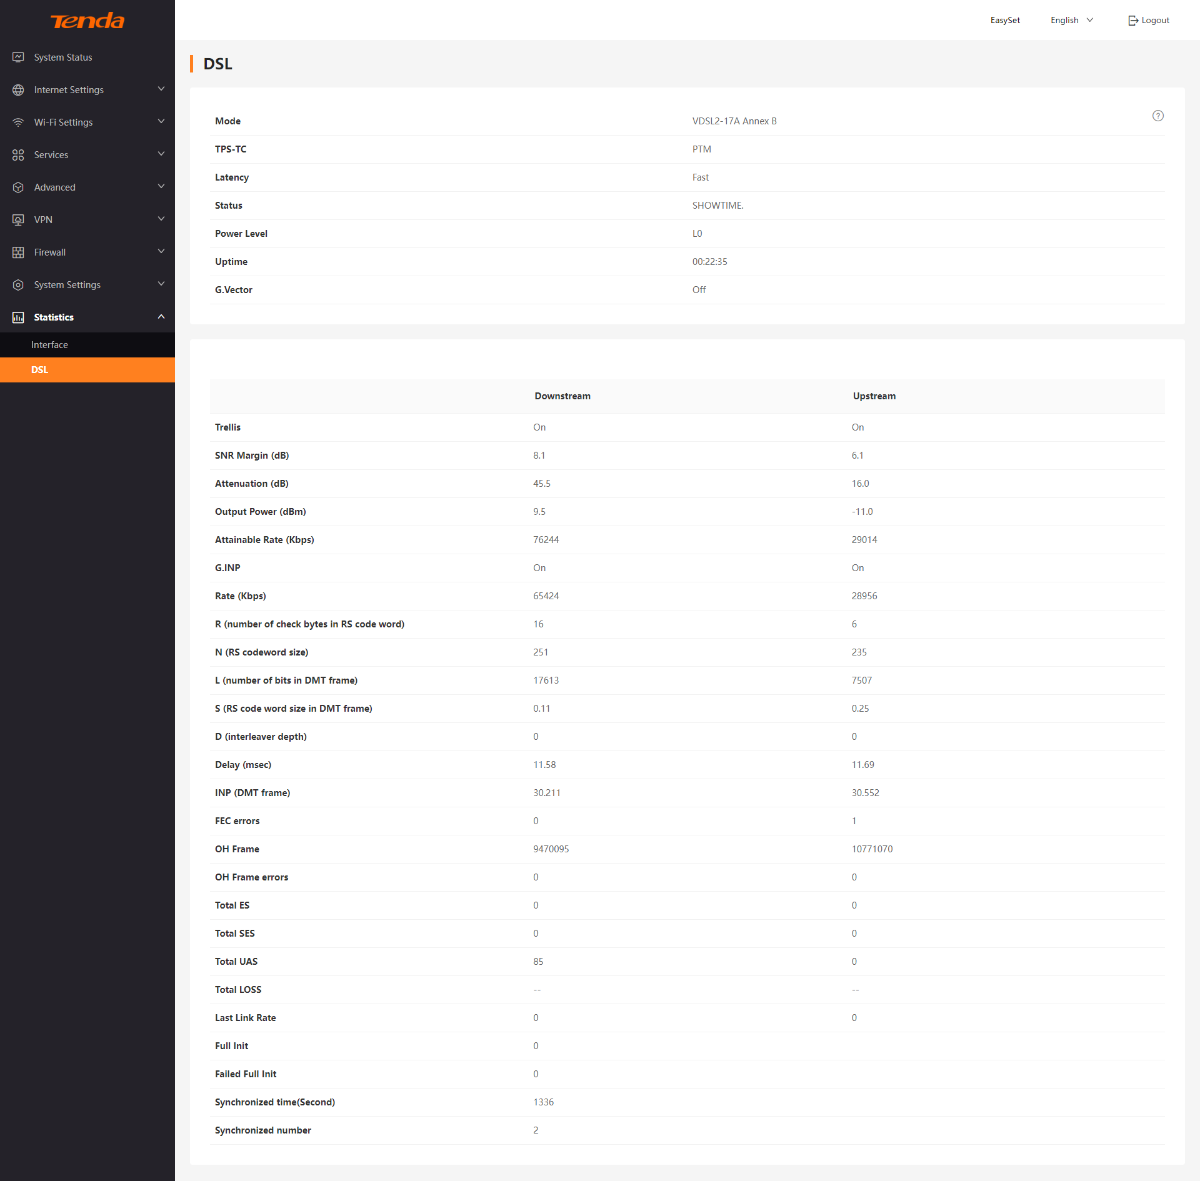The height and width of the screenshot is (1181, 1200).
Task: Click the upstream output power -11.0
Action: pos(862,512)
